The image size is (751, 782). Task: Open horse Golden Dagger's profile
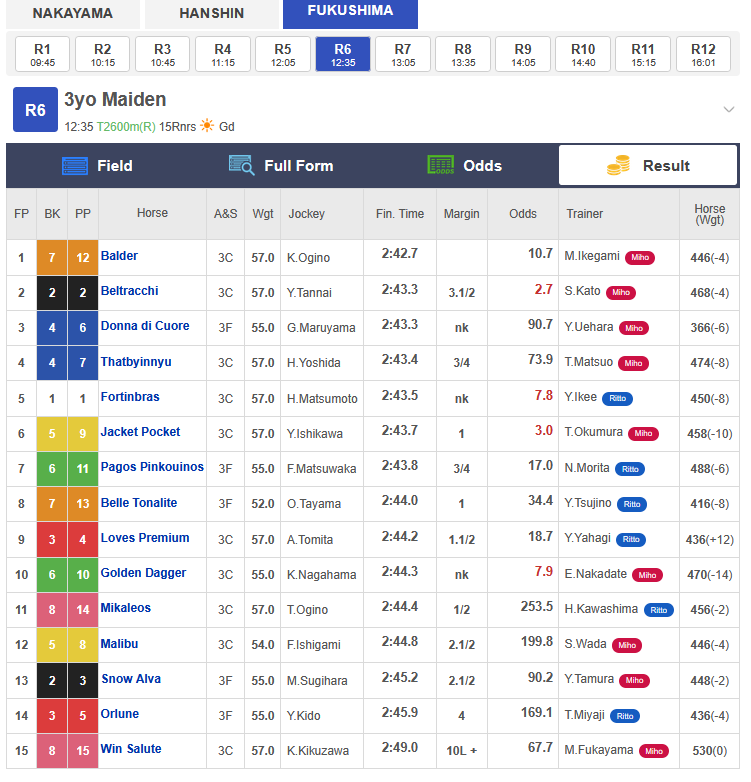144,573
